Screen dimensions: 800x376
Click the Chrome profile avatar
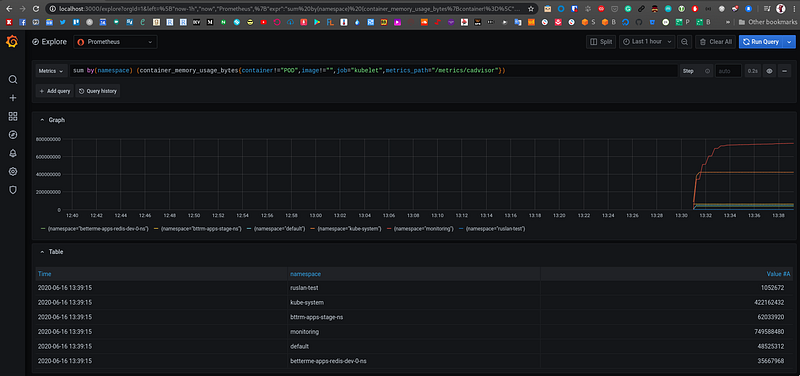point(781,9)
